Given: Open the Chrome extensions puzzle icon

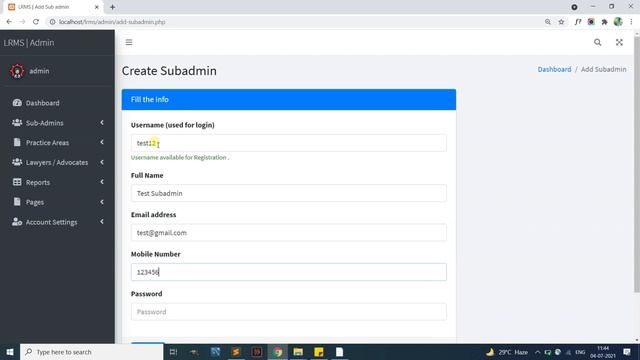Looking at the screenshot, I should (604, 22).
